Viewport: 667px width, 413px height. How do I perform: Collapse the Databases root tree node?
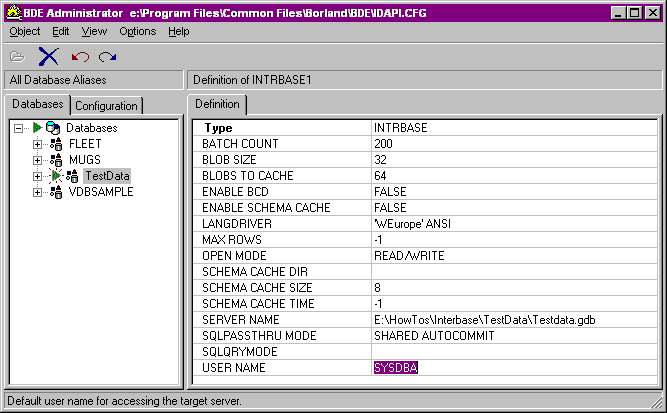[19, 128]
